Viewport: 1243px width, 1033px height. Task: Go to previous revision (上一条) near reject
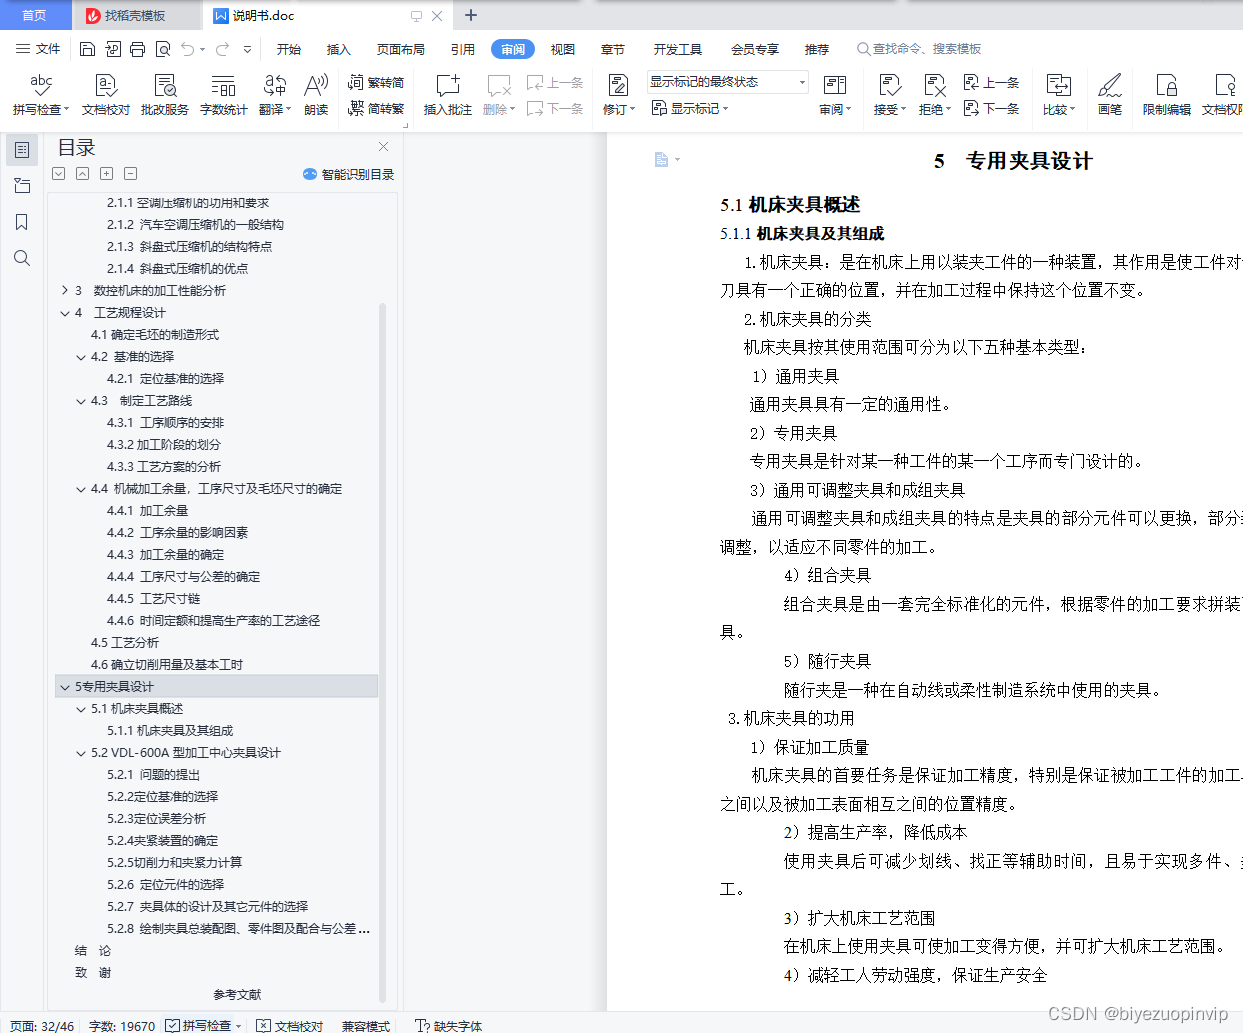(992, 83)
